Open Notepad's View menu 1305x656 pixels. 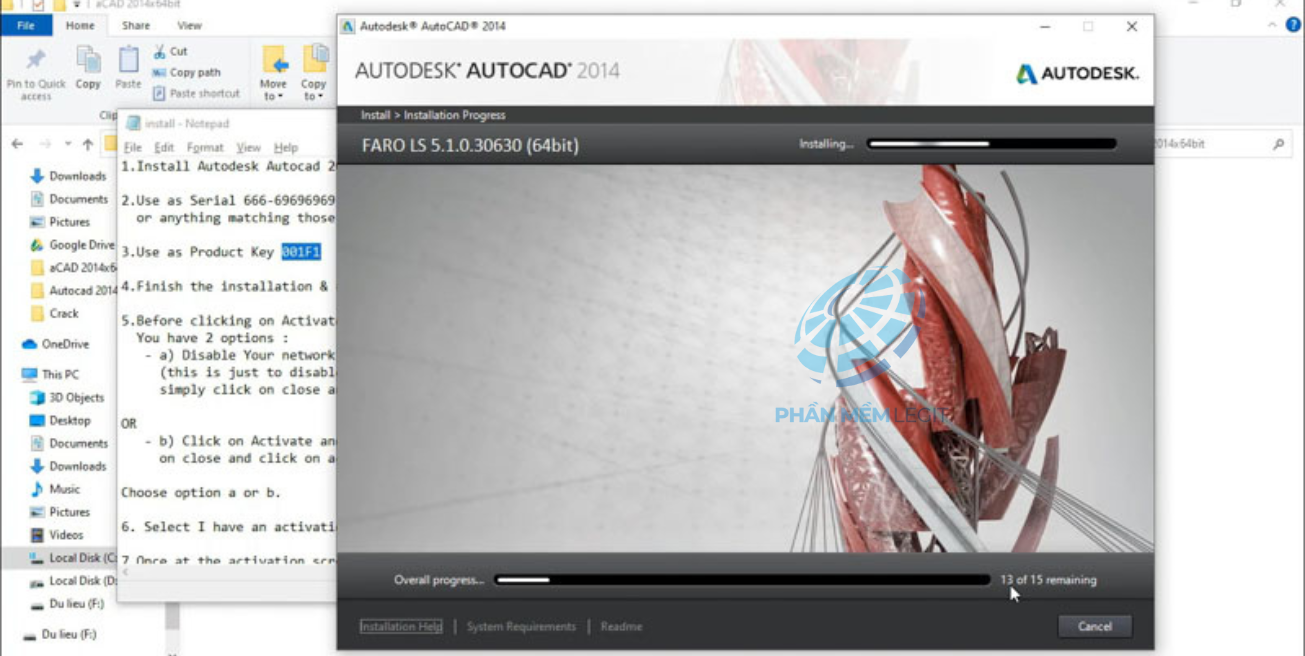(248, 148)
